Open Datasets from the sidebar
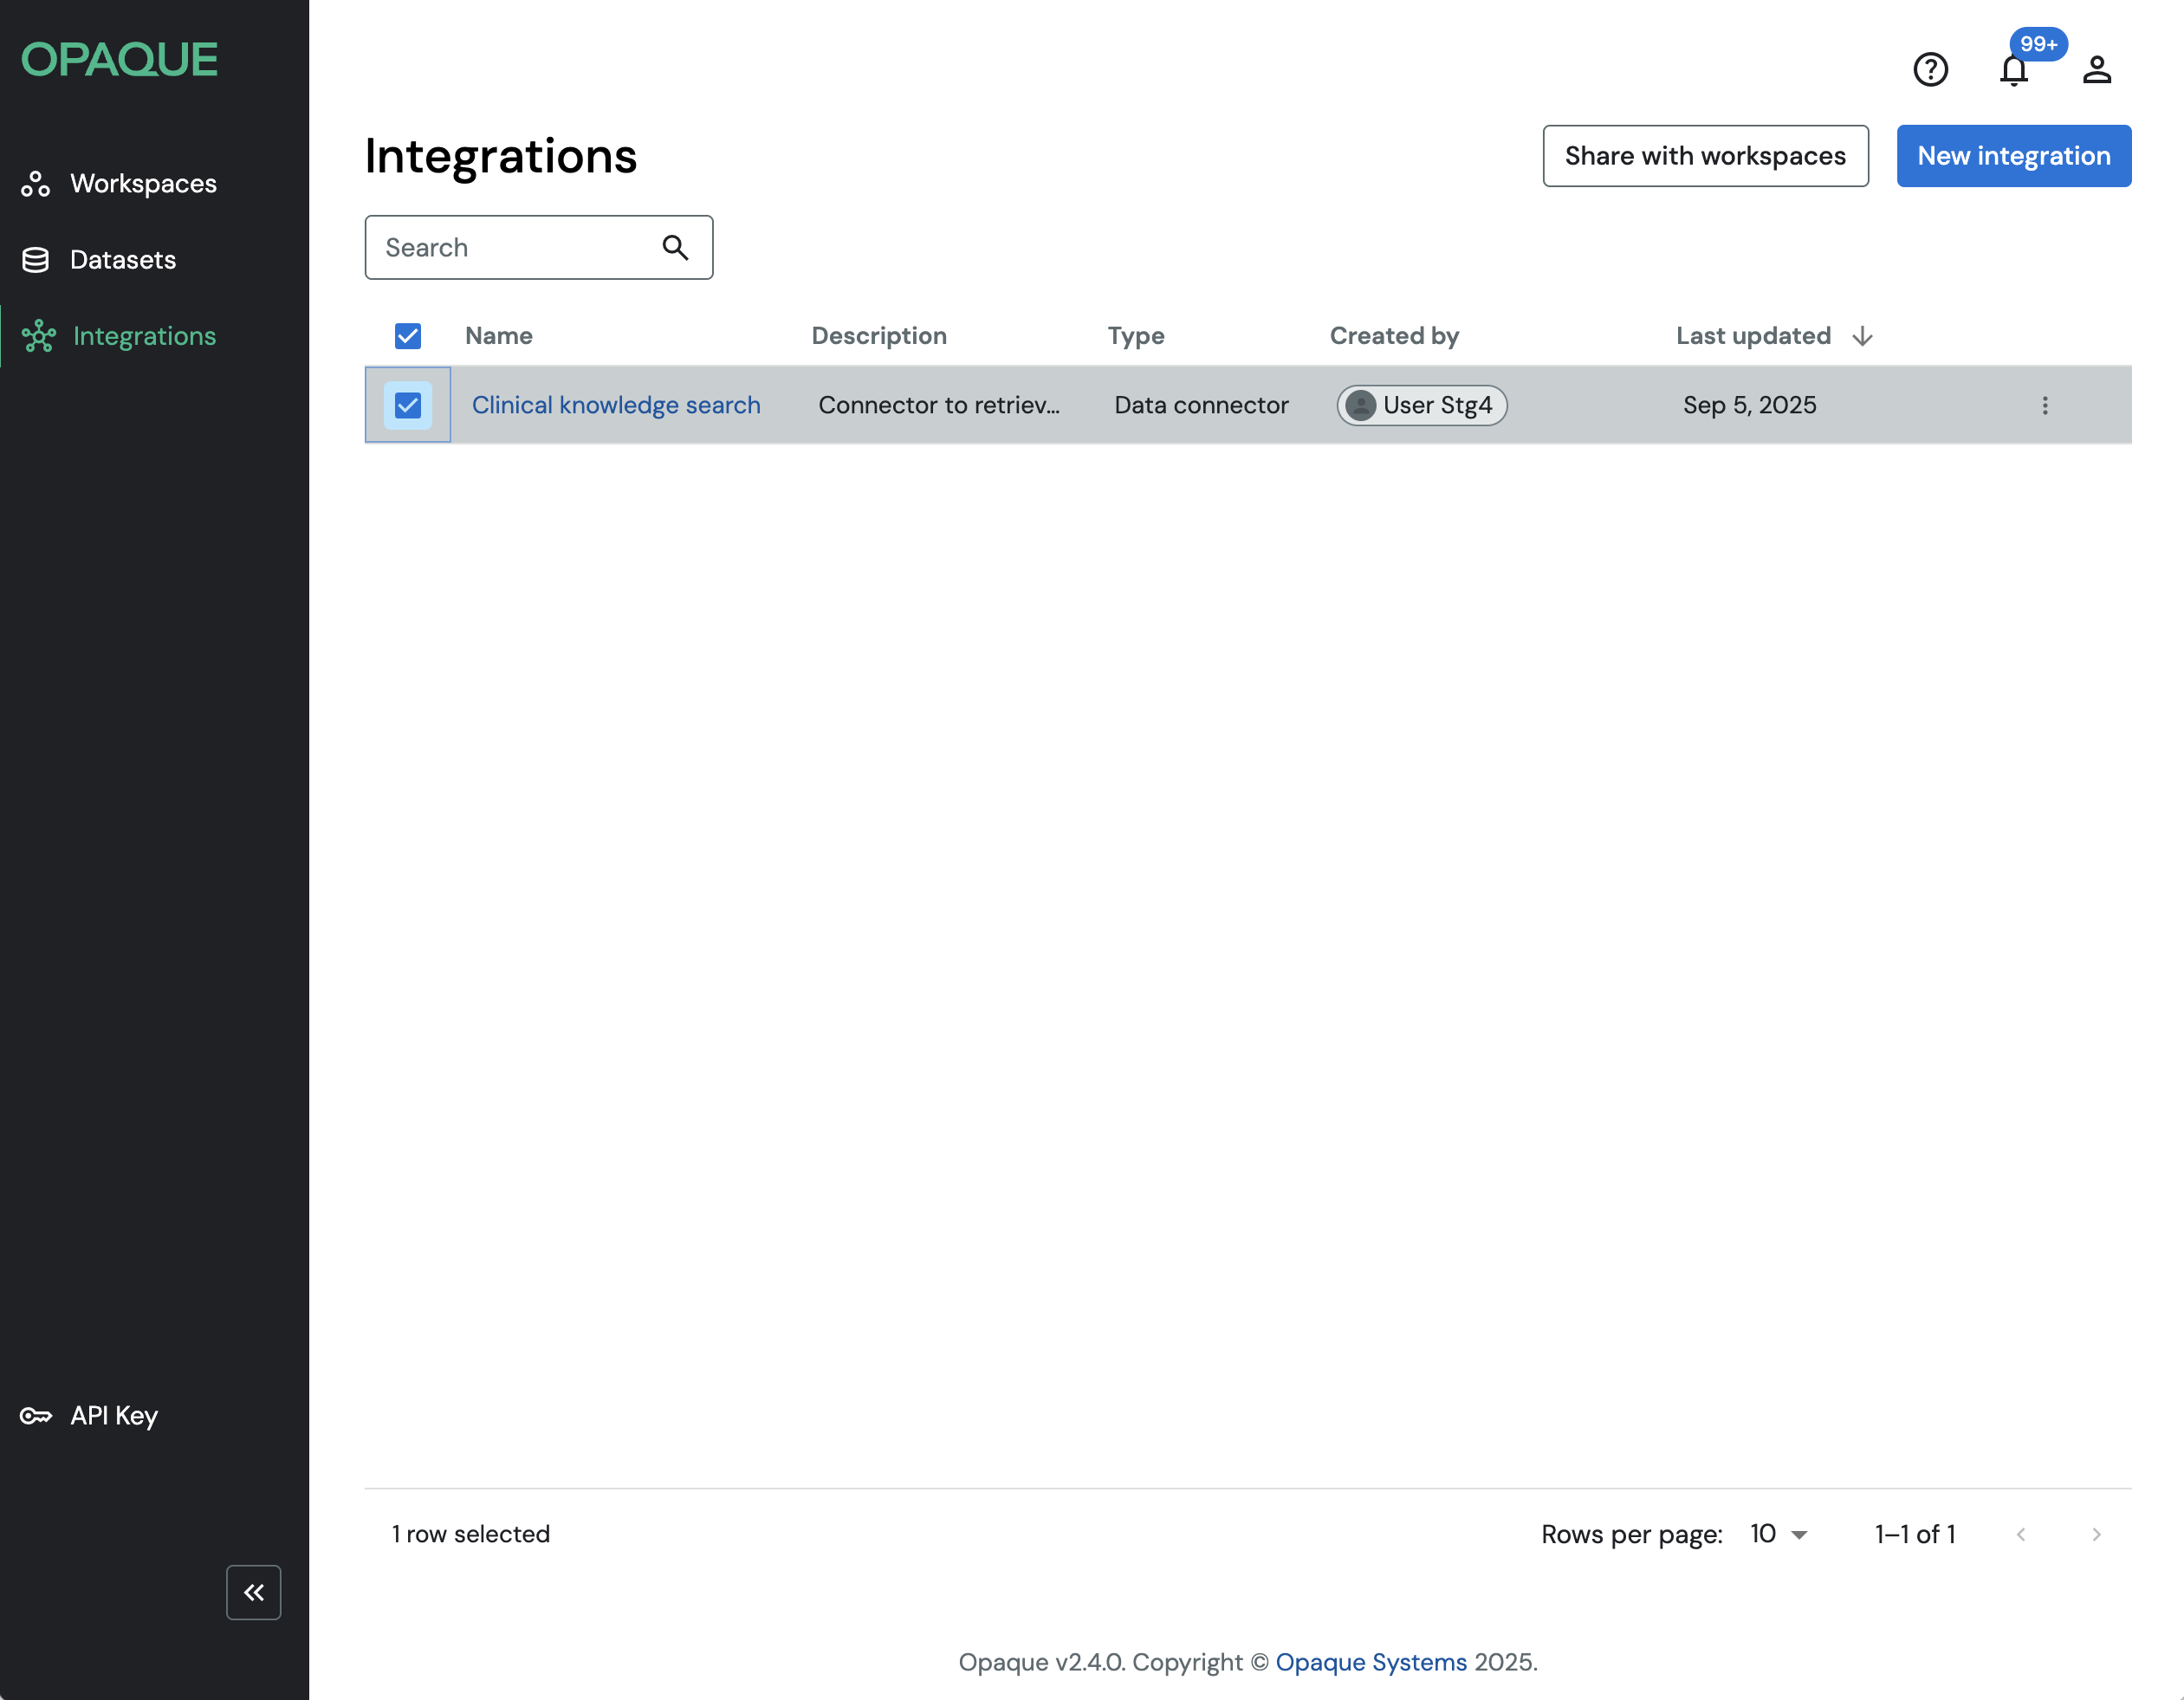2184x1700 pixels. click(x=122, y=260)
